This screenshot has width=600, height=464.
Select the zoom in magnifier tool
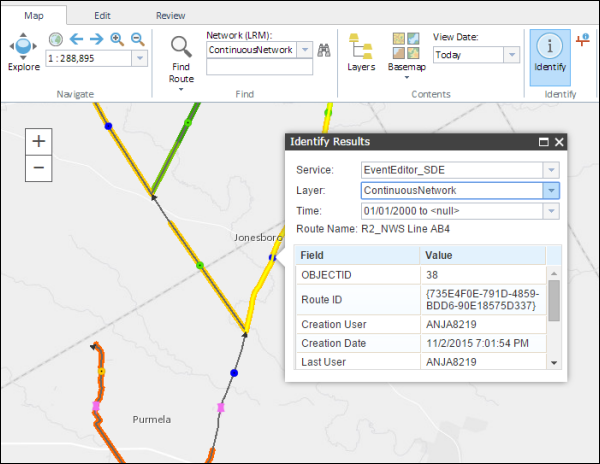117,39
